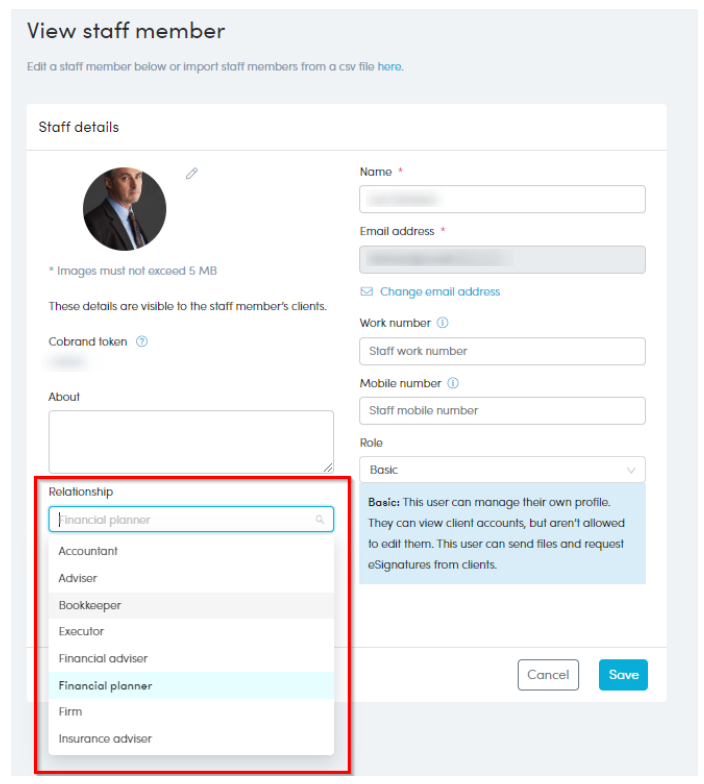Click the Work number info icon

pos(442,322)
